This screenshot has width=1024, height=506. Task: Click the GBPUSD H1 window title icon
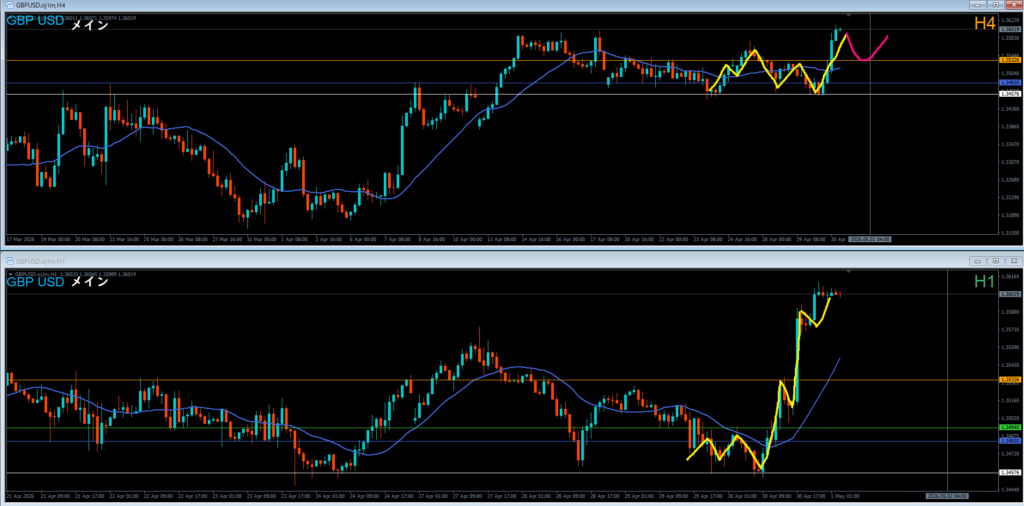coord(10,260)
